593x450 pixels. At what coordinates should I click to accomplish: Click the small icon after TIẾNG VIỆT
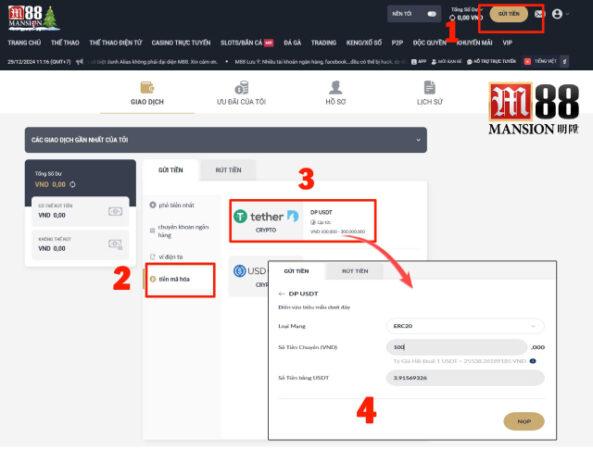564,61
